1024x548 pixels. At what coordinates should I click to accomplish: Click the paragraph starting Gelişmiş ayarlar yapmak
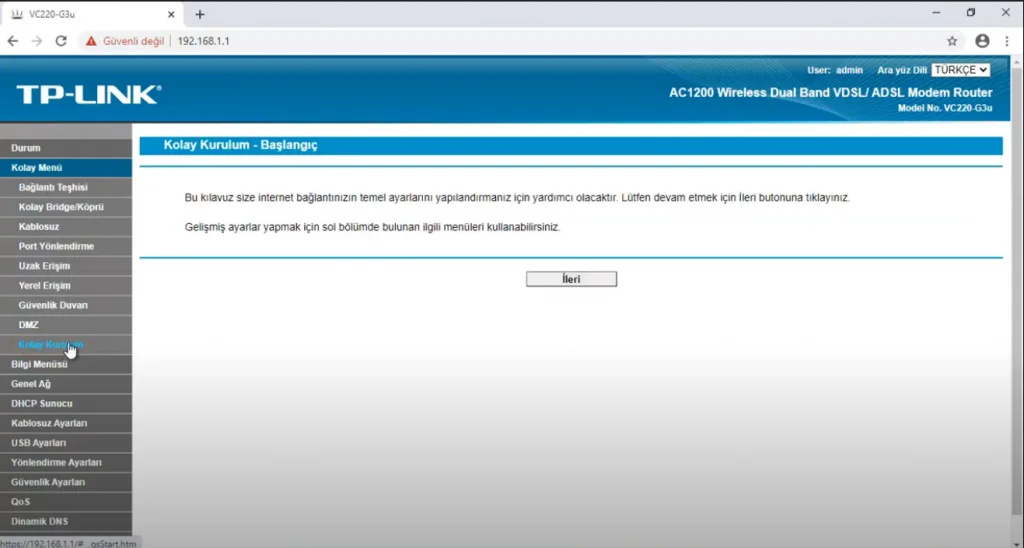pyautogui.click(x=372, y=227)
